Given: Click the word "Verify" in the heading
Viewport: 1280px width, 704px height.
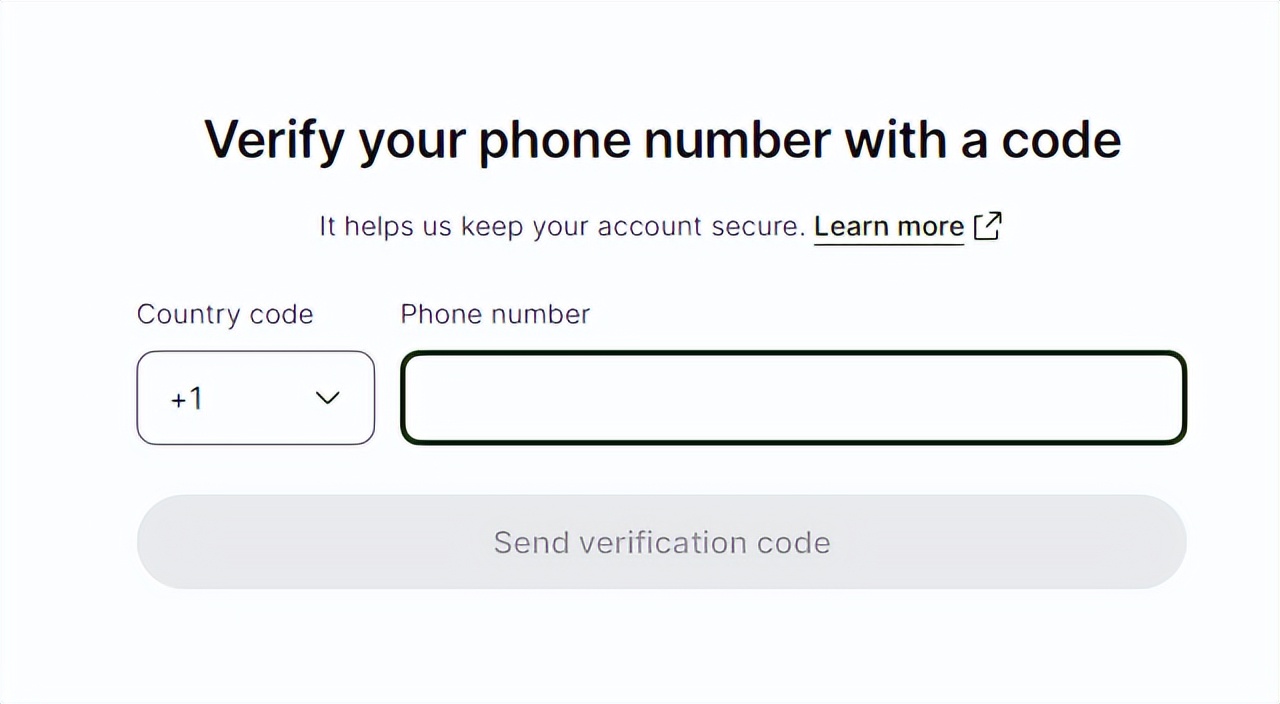Looking at the screenshot, I should (273, 140).
